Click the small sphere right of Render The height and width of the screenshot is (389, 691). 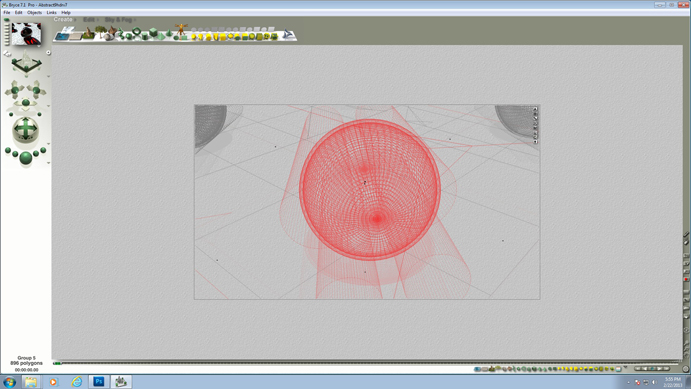click(x=36, y=154)
